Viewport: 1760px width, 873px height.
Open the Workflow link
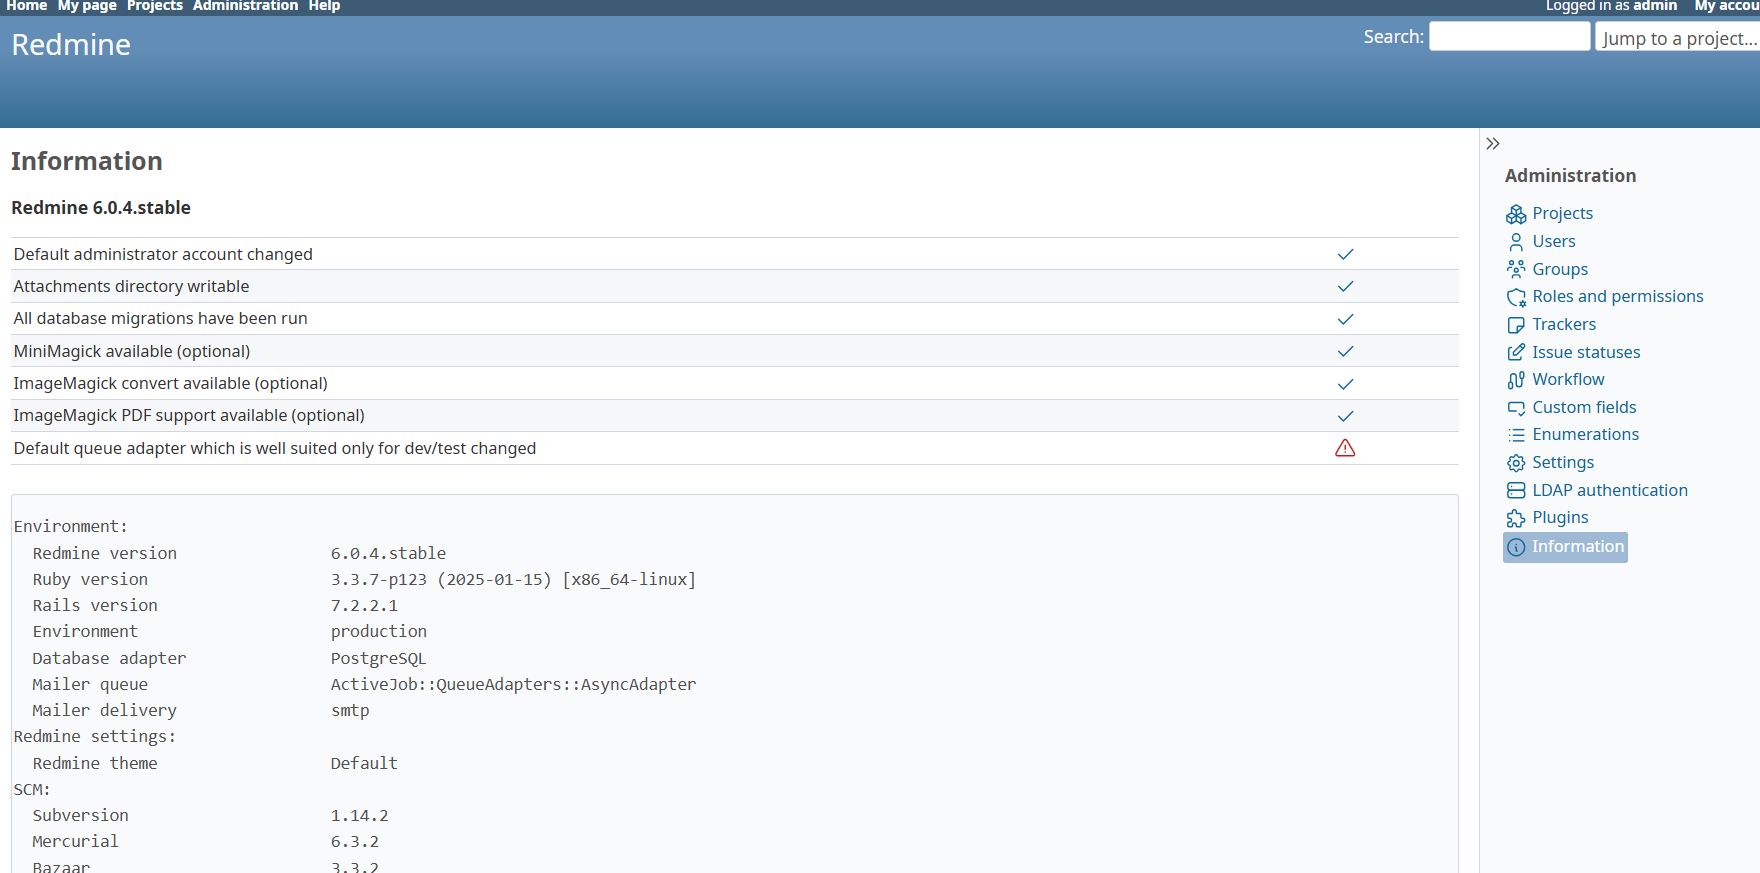[1568, 380]
